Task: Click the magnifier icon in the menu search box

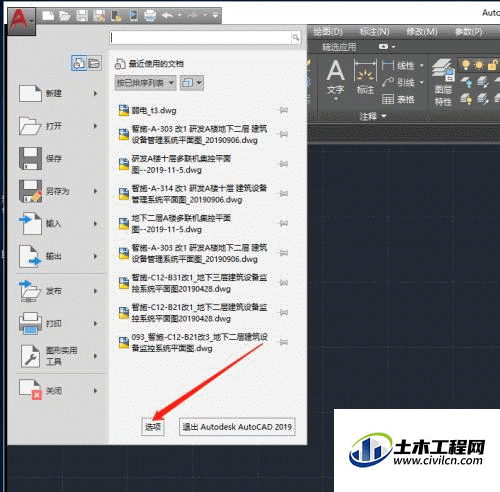Action: point(295,38)
